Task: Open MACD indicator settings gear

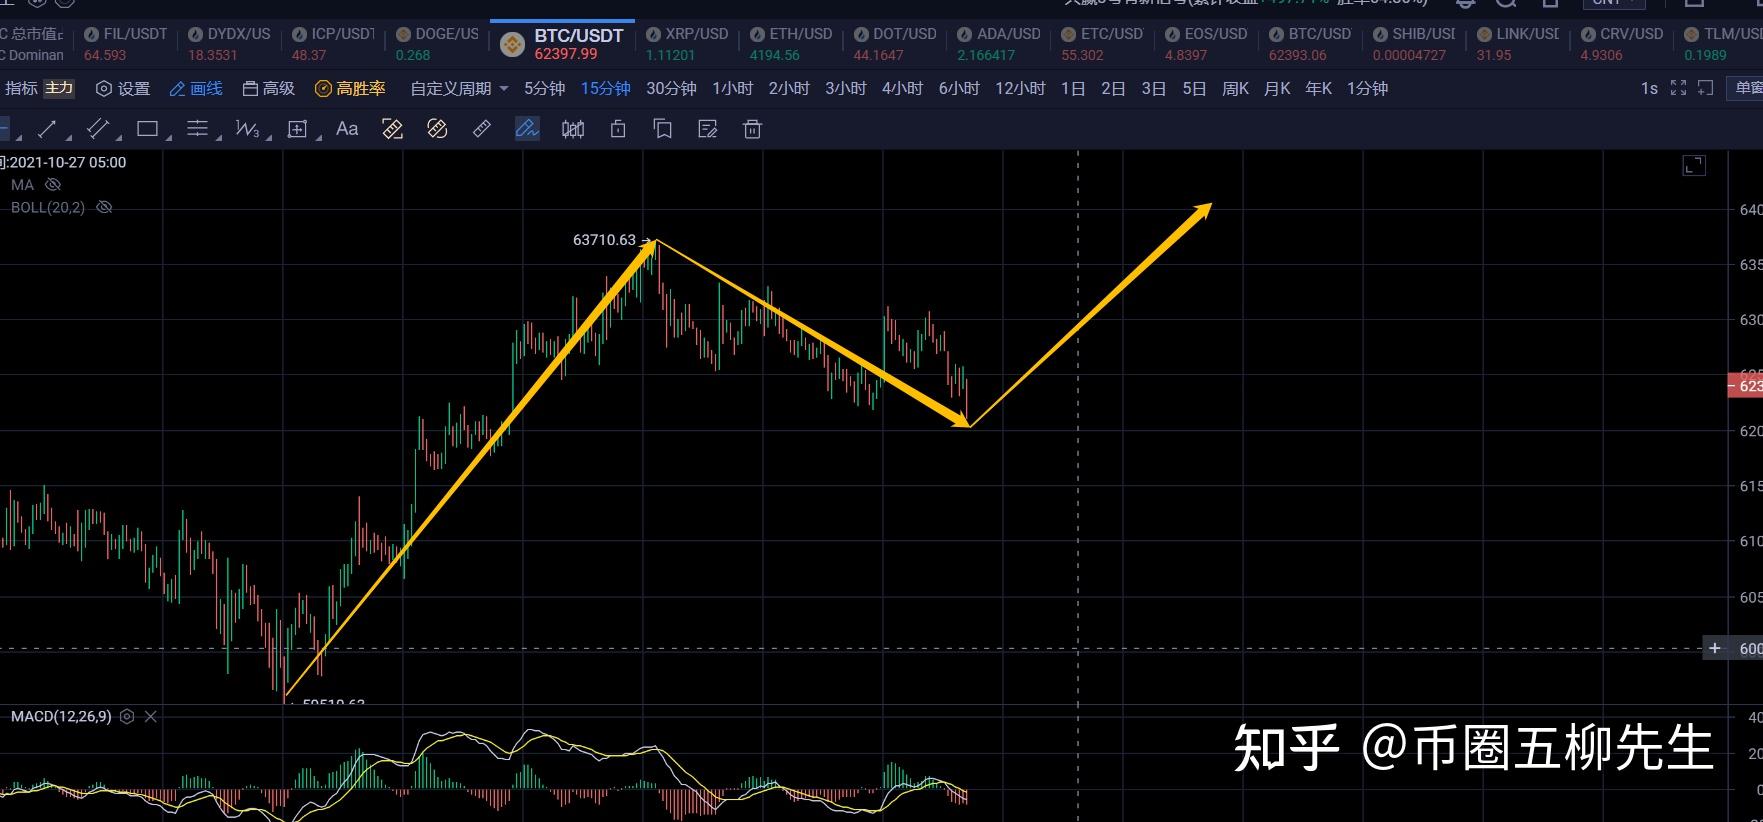Action: 127,716
